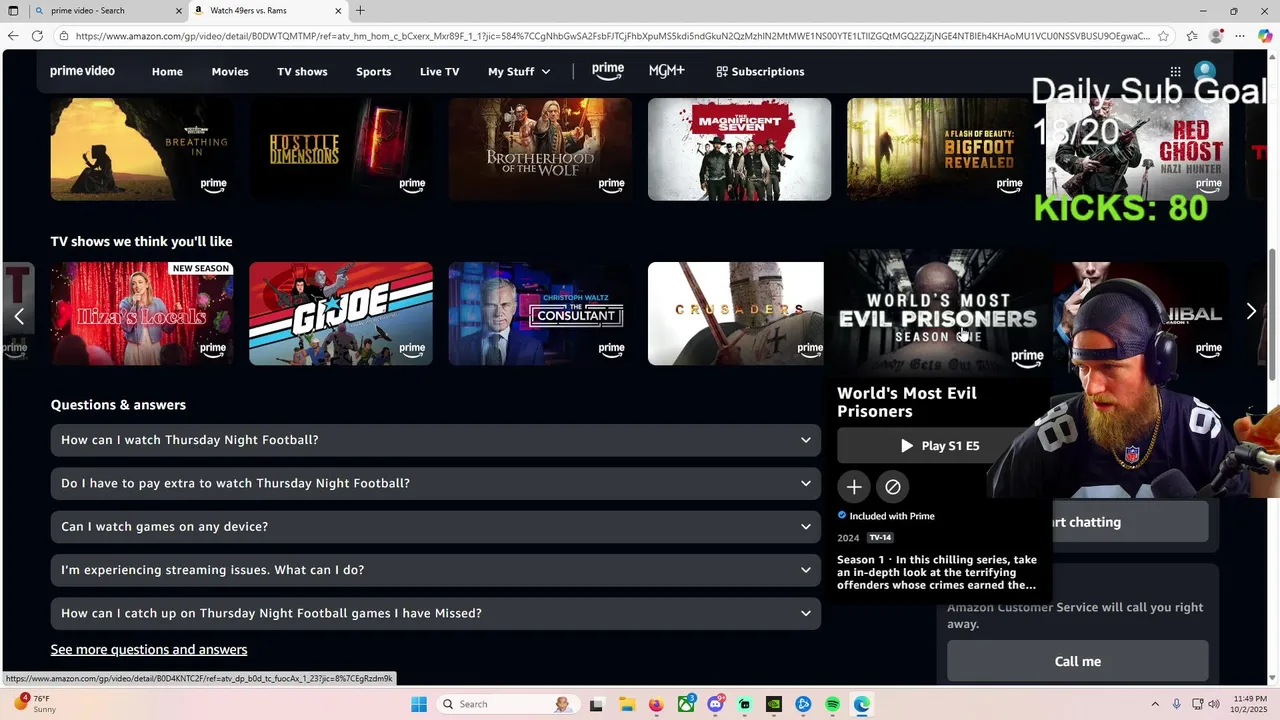Open Live TV in the navigation bar
This screenshot has height=720, width=1280.
click(x=439, y=71)
